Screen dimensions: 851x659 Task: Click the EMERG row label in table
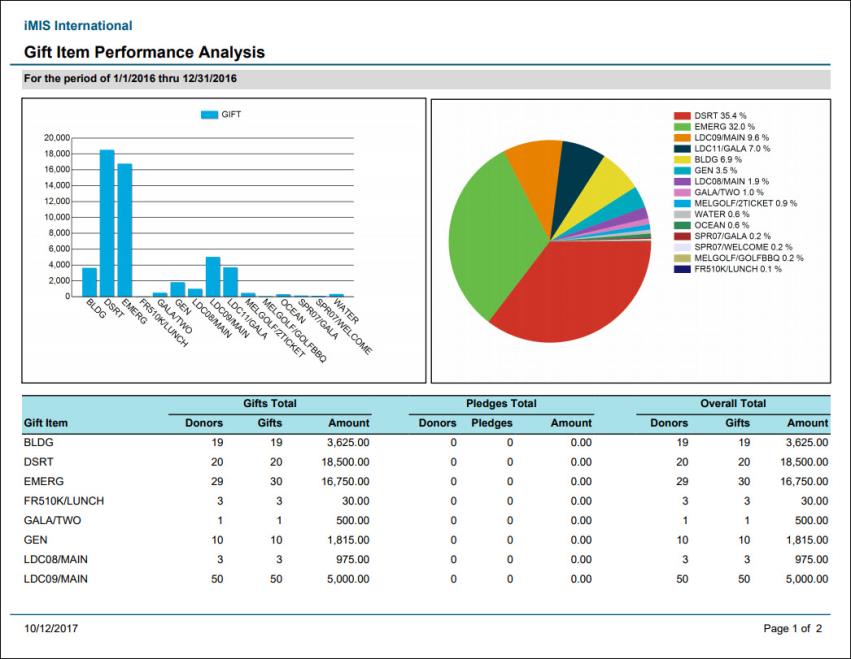tap(43, 481)
